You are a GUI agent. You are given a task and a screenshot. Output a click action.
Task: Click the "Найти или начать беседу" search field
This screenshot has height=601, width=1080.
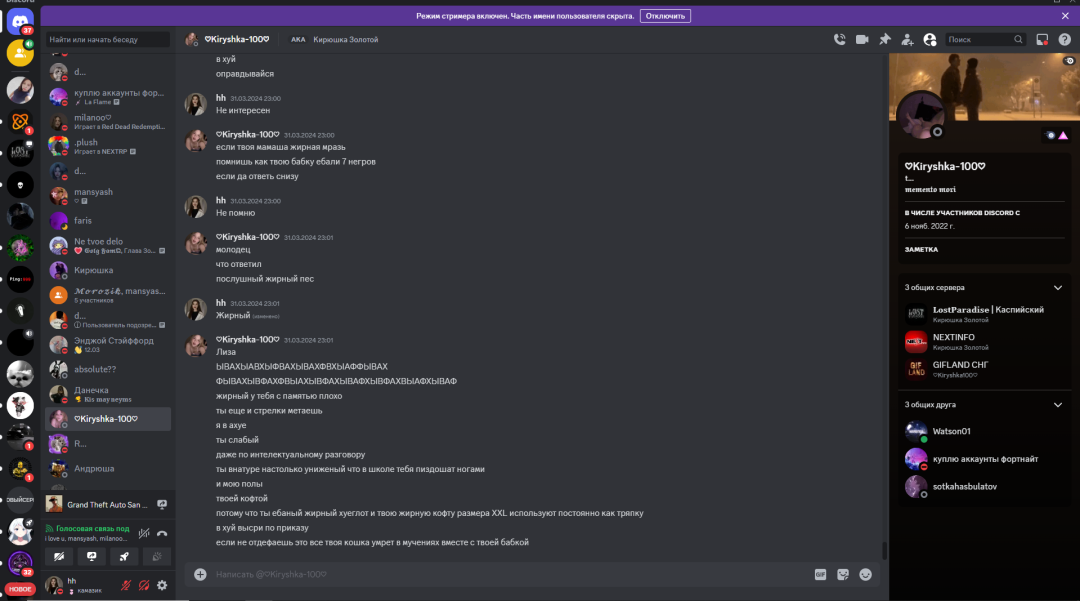[x=107, y=39]
